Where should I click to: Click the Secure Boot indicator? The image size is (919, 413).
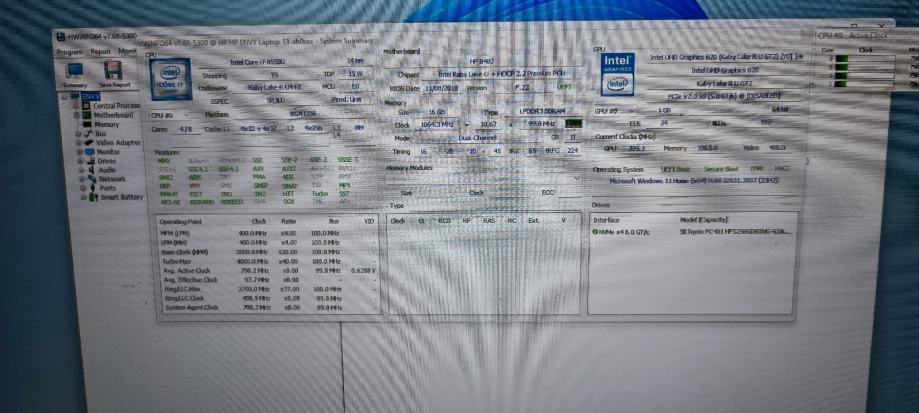pyautogui.click(x=721, y=169)
